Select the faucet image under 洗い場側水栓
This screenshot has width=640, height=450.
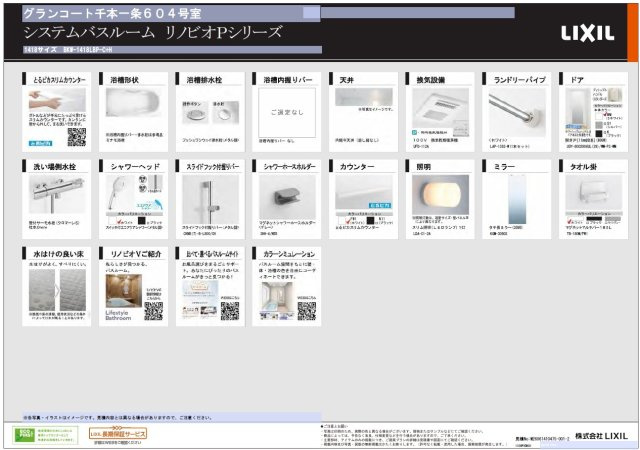57,194
